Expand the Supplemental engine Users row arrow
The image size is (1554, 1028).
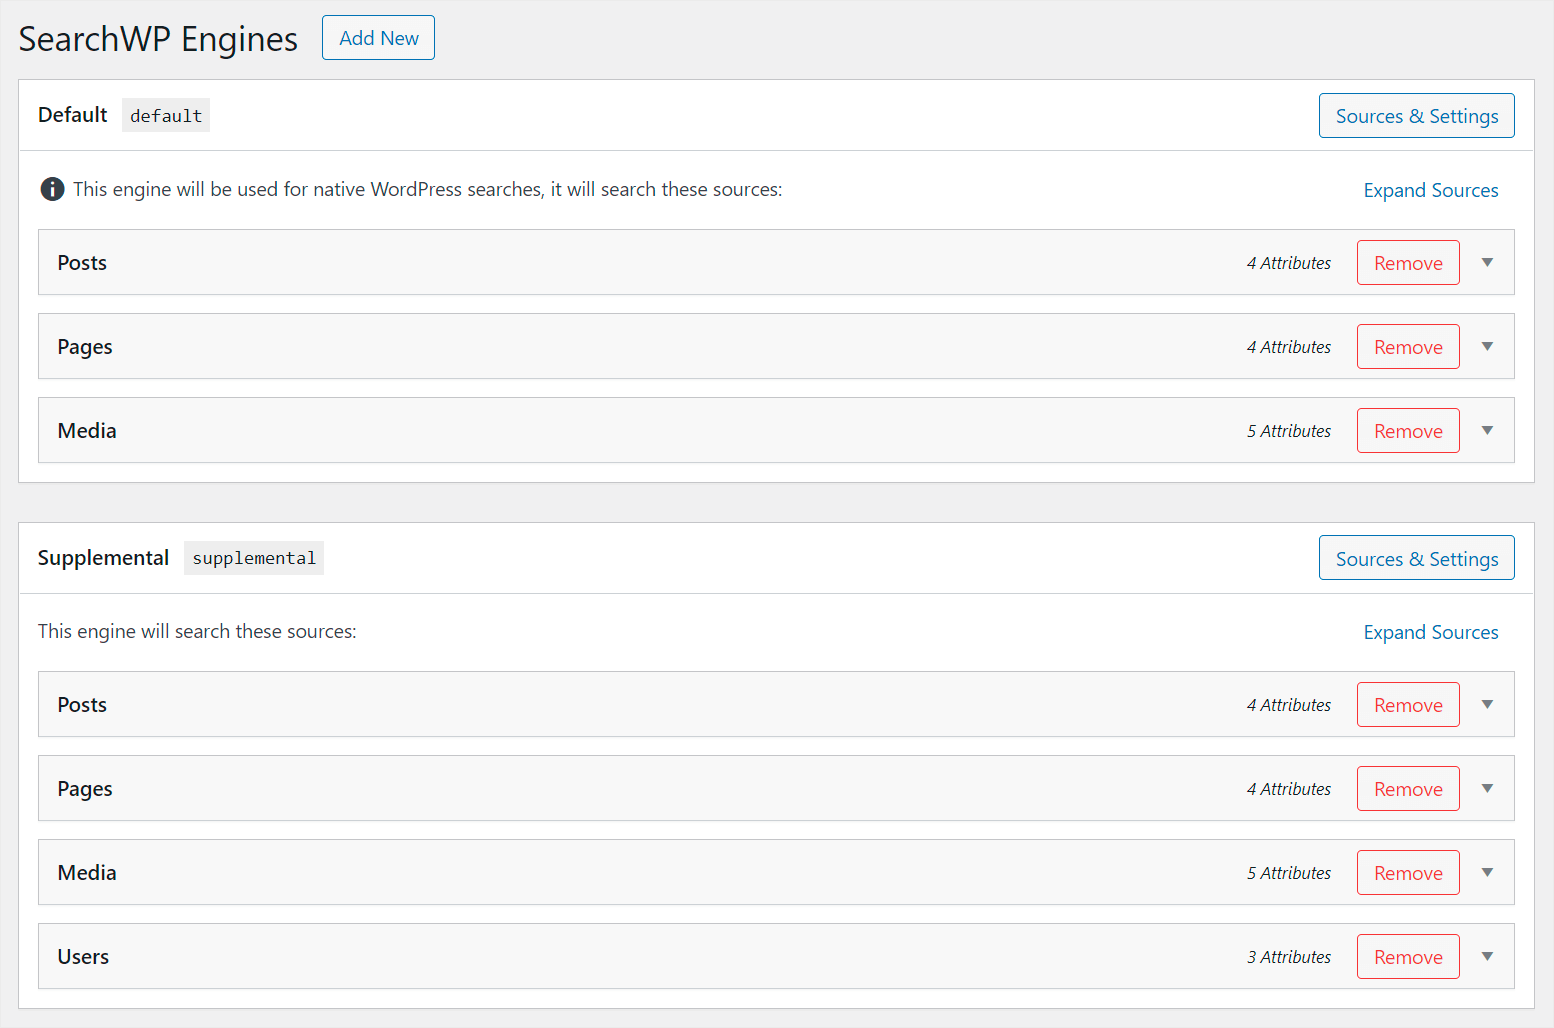[1487, 957]
